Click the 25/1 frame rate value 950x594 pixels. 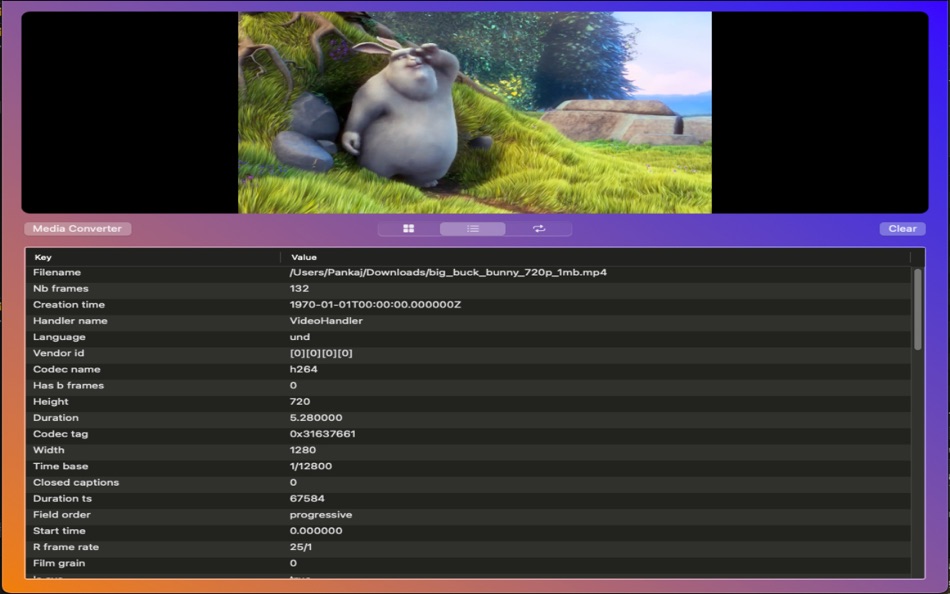(x=301, y=547)
